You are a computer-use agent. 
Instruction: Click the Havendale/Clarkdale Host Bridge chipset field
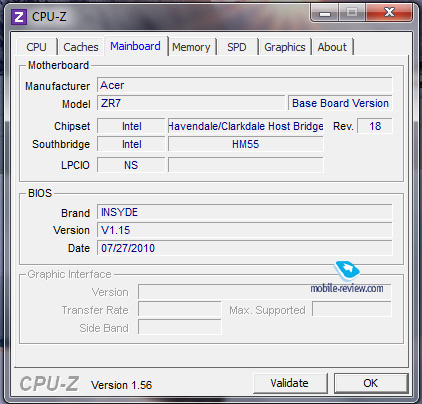click(246, 126)
